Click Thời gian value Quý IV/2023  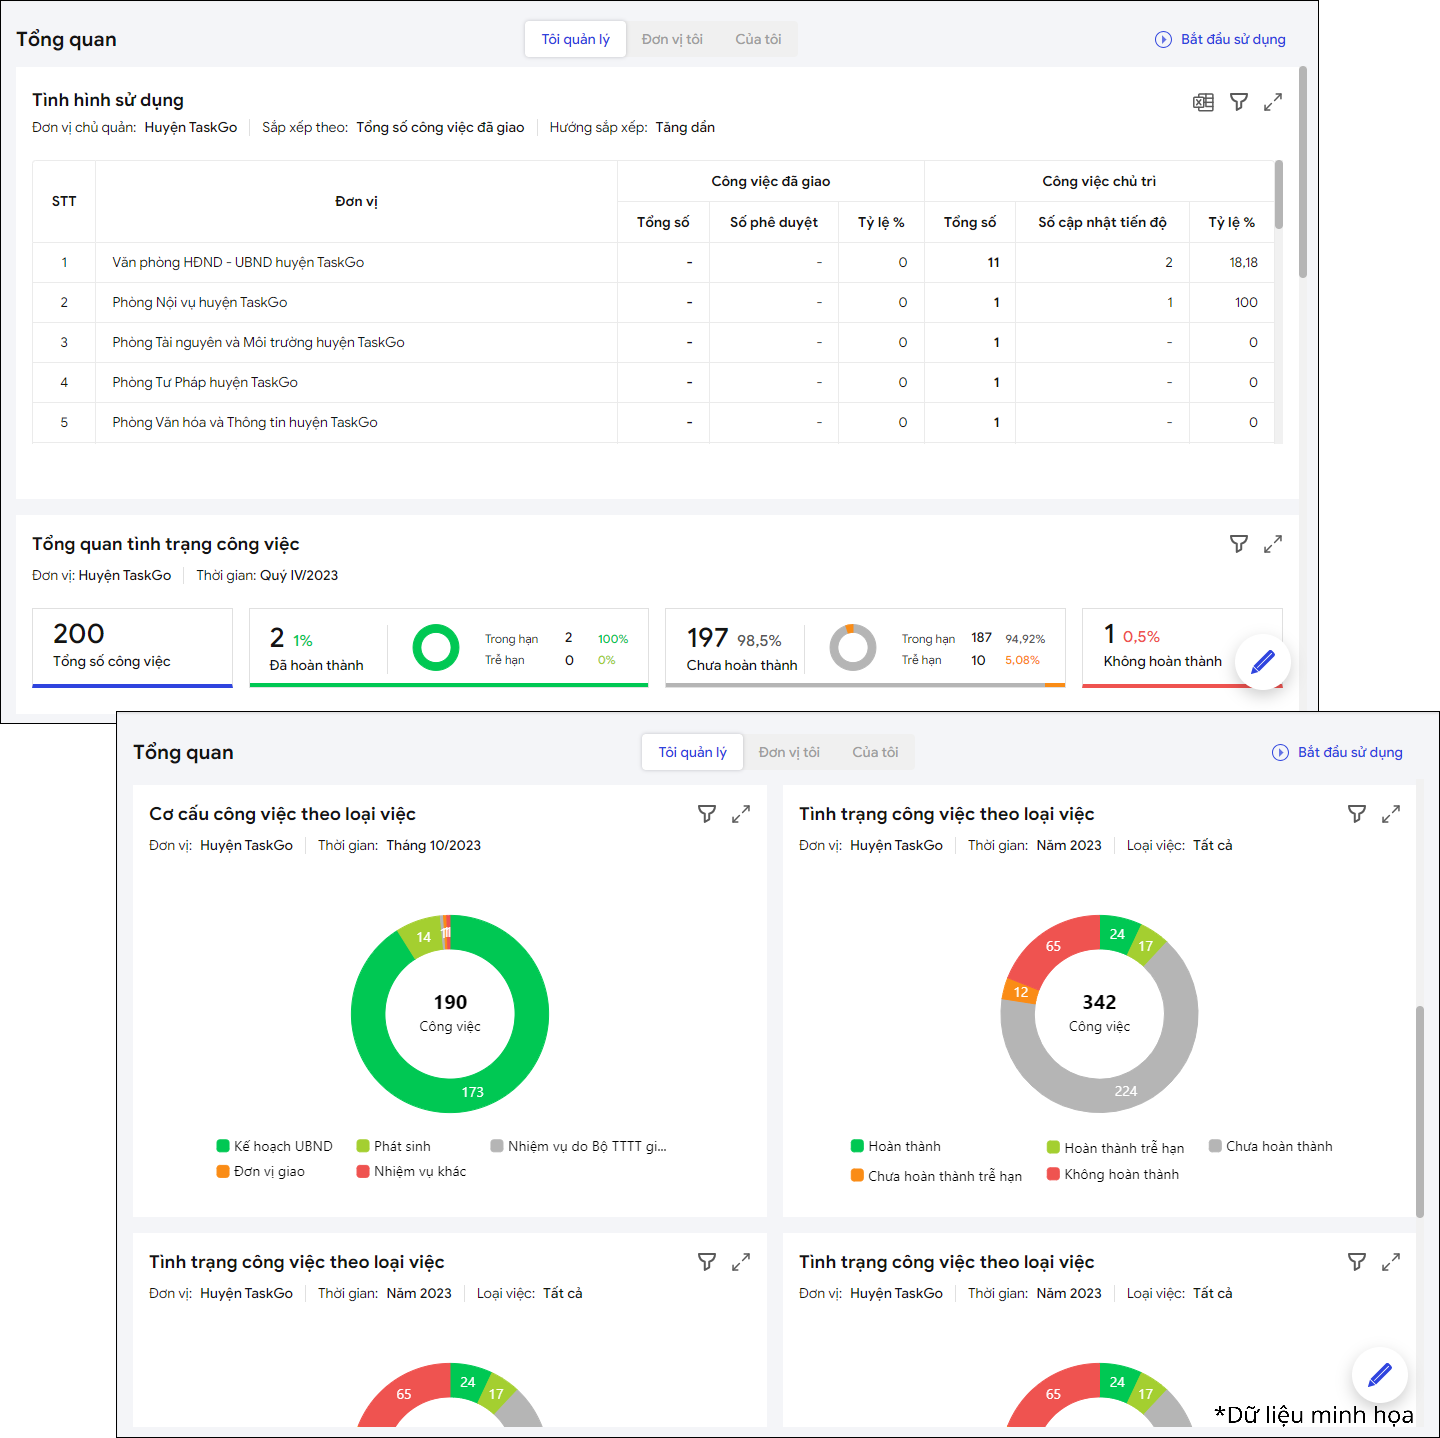299,575
